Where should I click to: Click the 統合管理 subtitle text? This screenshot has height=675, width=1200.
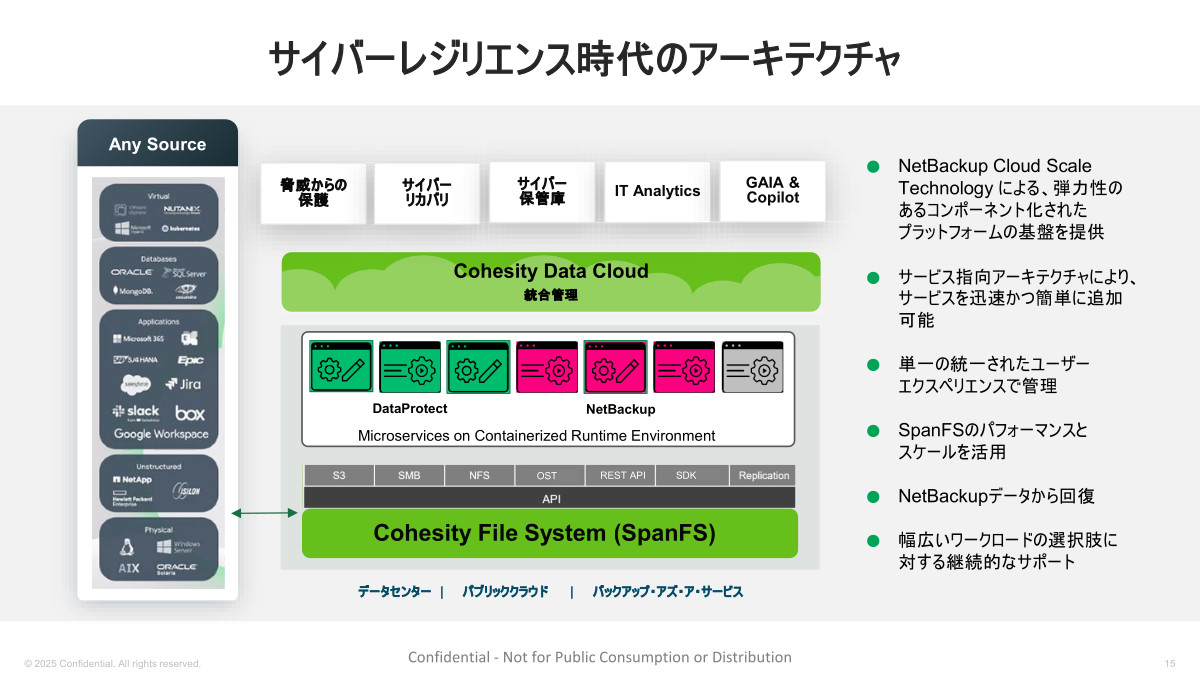point(551,295)
